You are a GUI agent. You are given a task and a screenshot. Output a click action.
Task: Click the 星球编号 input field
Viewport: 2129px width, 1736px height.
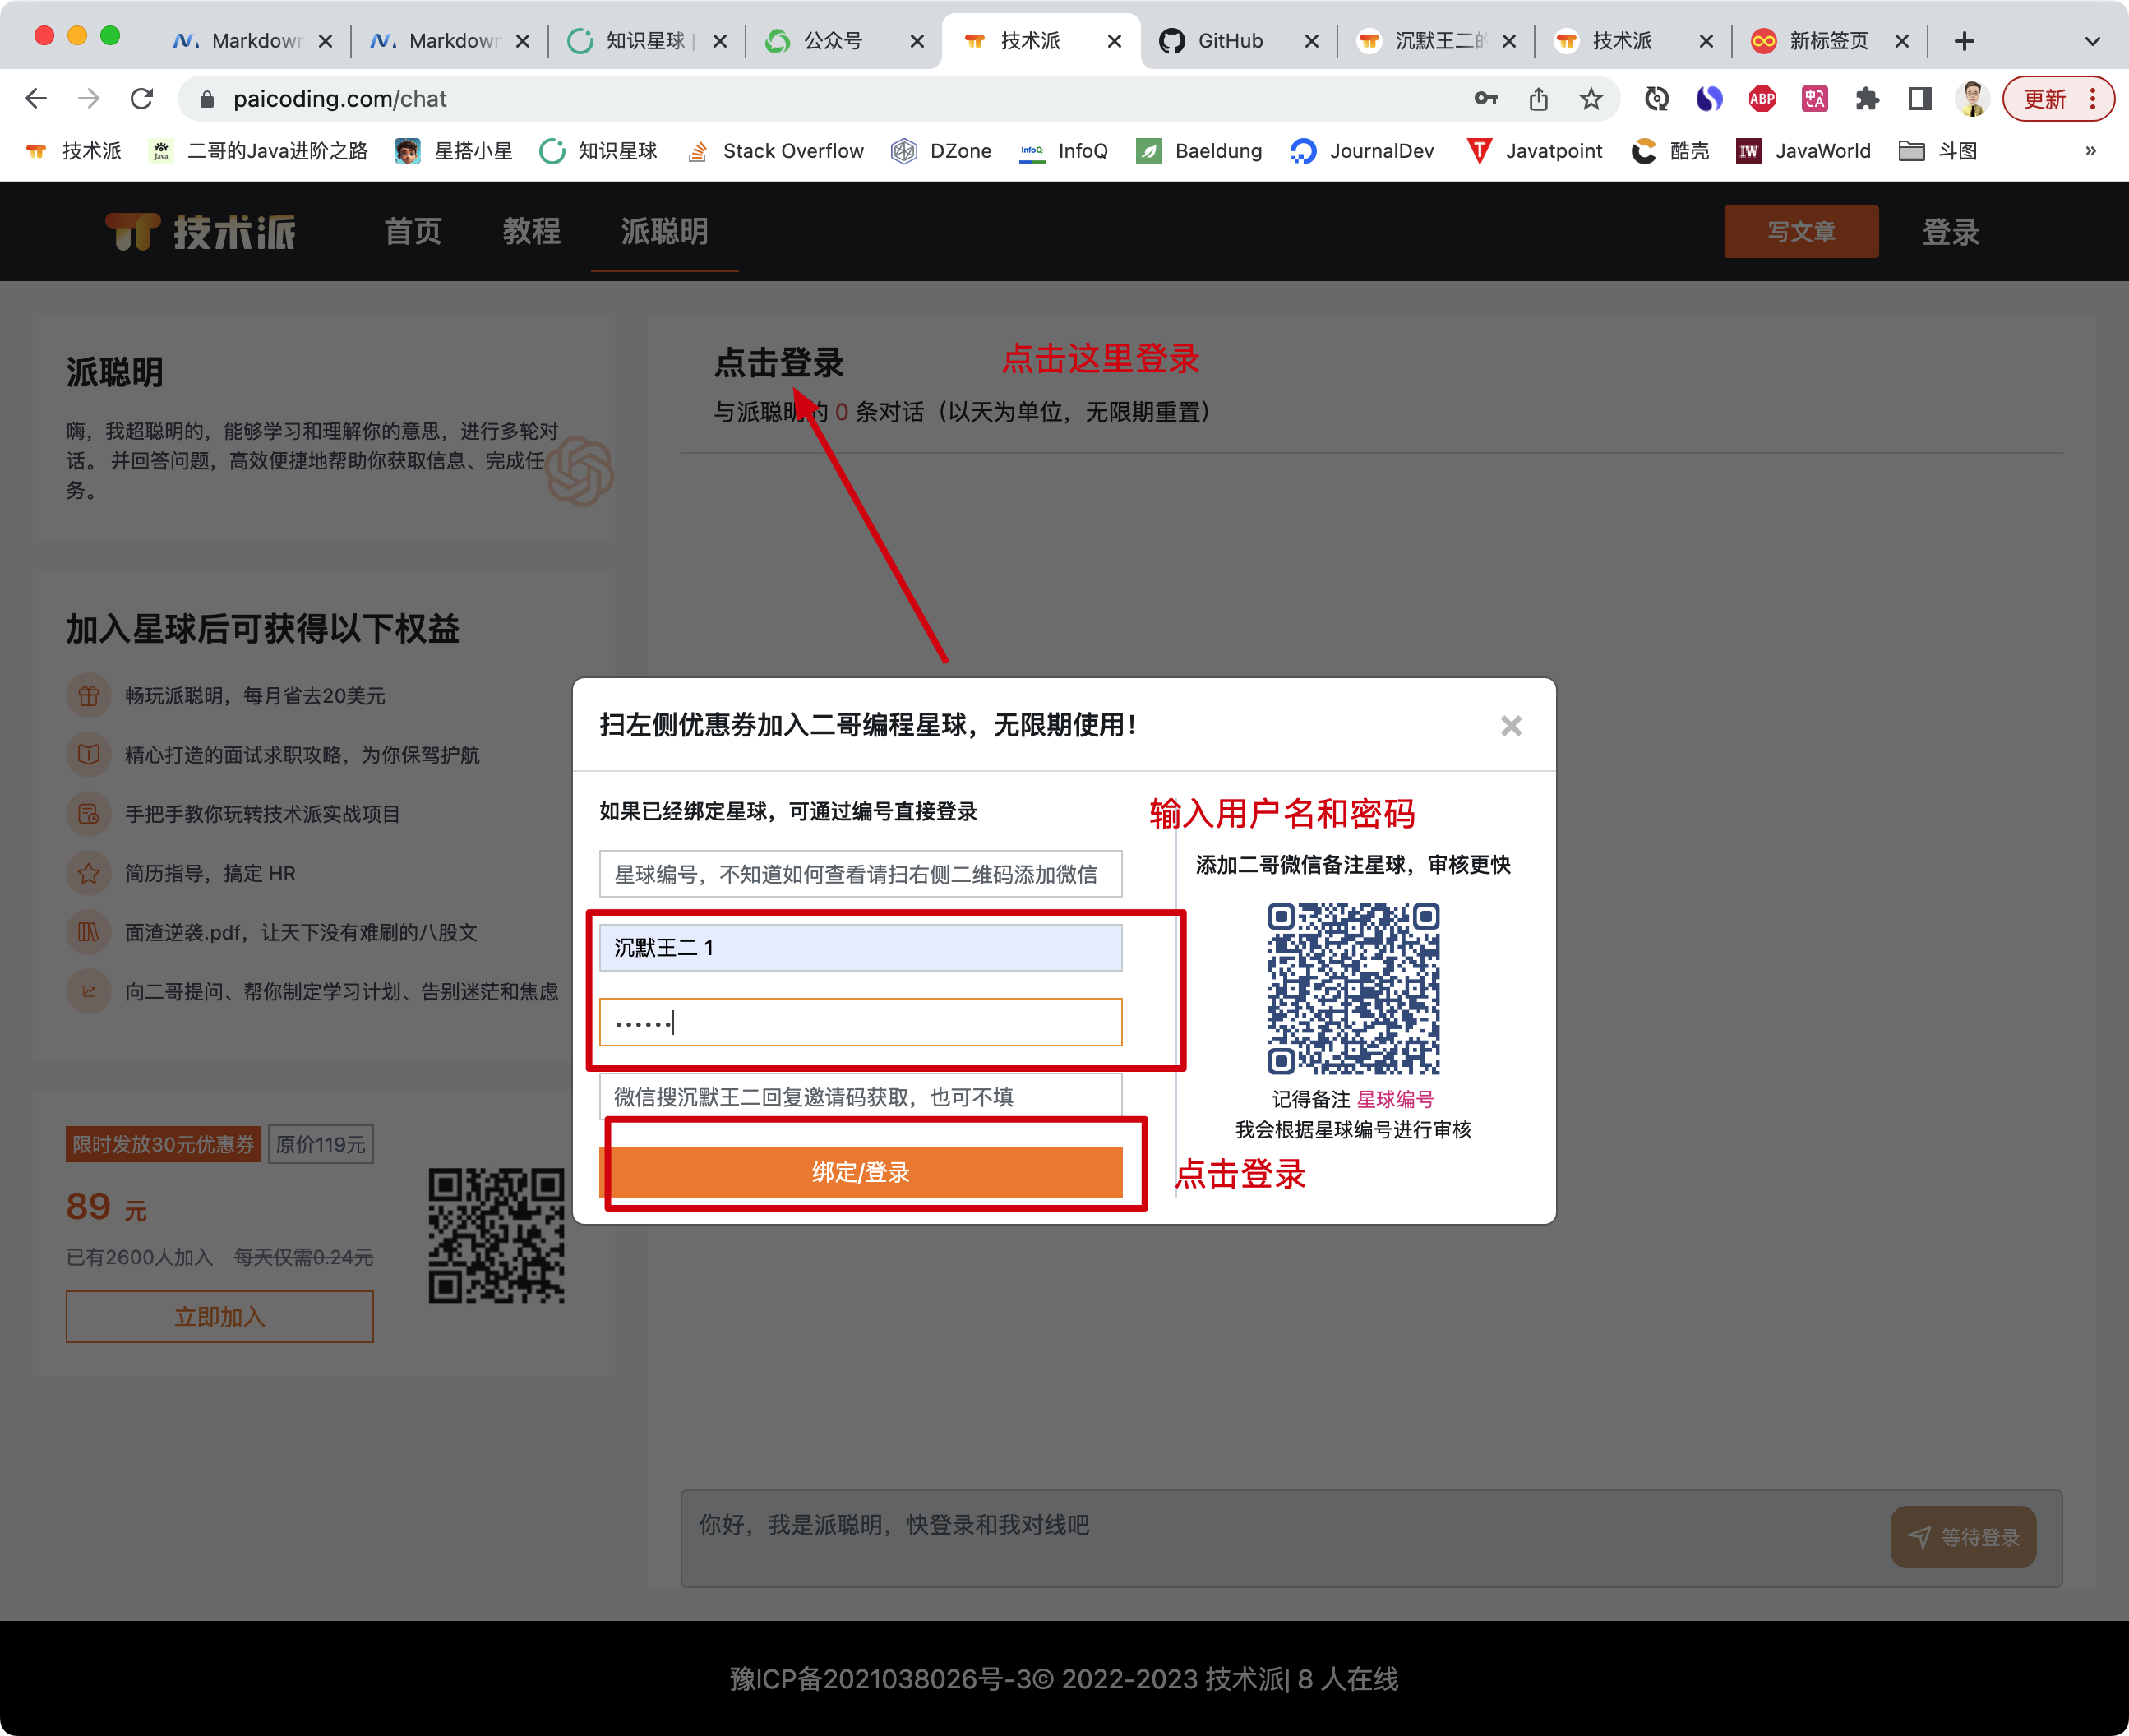860,874
